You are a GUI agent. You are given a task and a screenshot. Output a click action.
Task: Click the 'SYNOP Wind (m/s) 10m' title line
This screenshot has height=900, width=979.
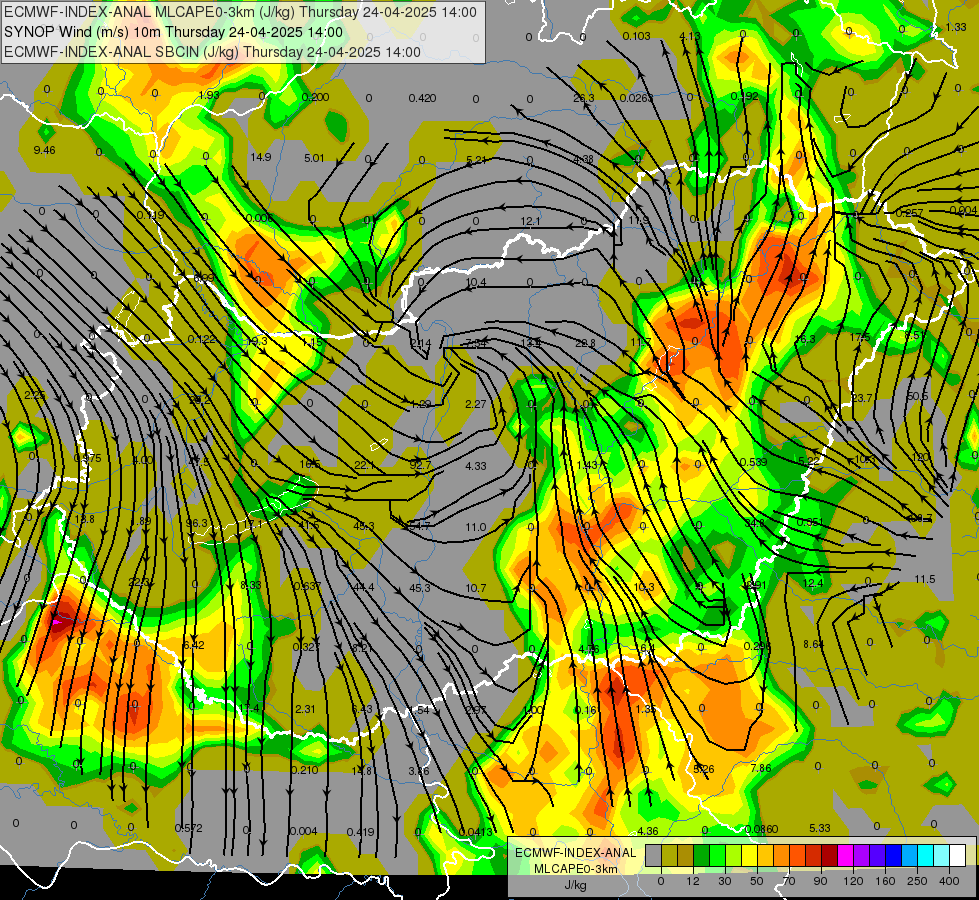(x=173, y=32)
